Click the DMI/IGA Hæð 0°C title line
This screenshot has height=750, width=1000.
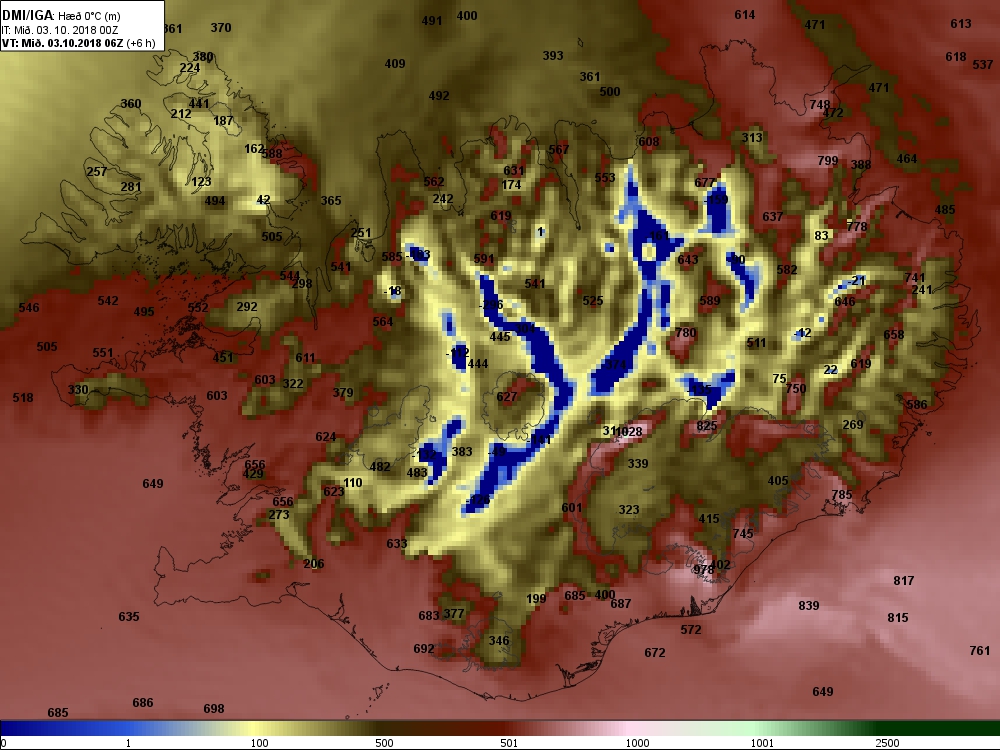(x=61, y=16)
